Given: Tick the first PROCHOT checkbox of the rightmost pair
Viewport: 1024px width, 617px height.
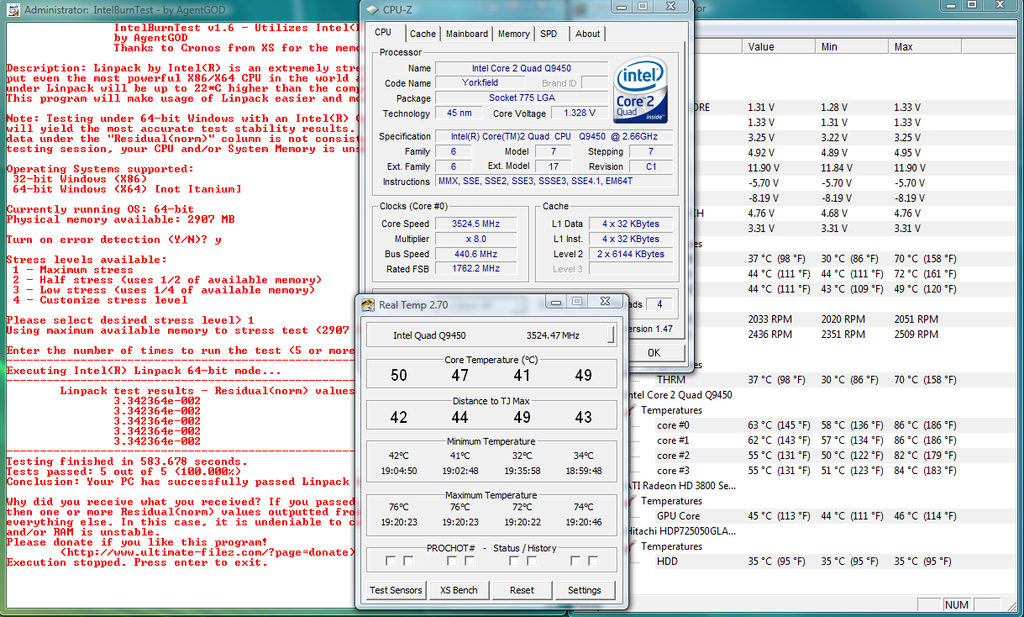Looking at the screenshot, I should point(575,561).
